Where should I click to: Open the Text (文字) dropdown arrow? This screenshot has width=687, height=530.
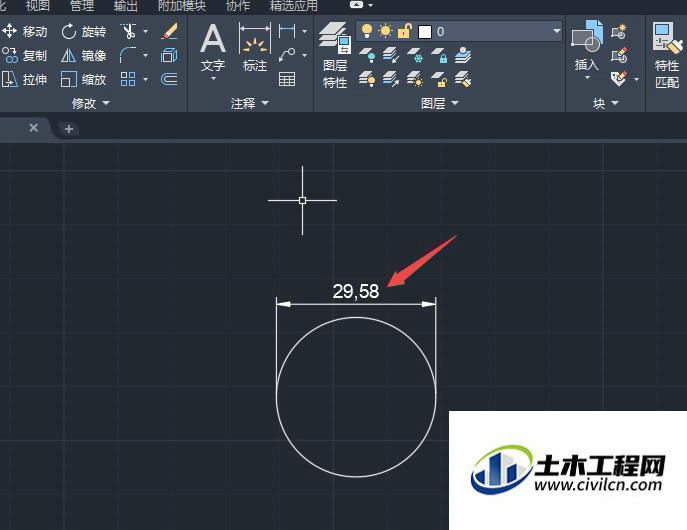pyautogui.click(x=213, y=78)
